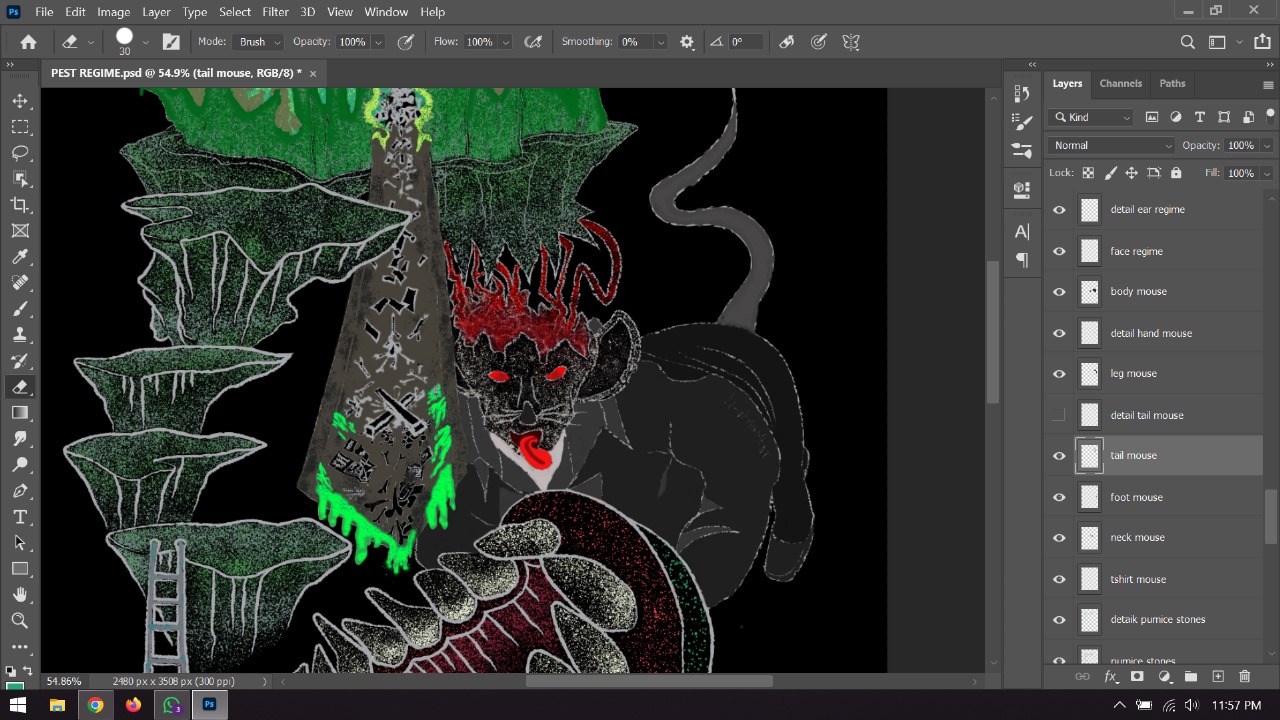
Task: Open the layer filter Kind dropdown
Action: 1091,117
